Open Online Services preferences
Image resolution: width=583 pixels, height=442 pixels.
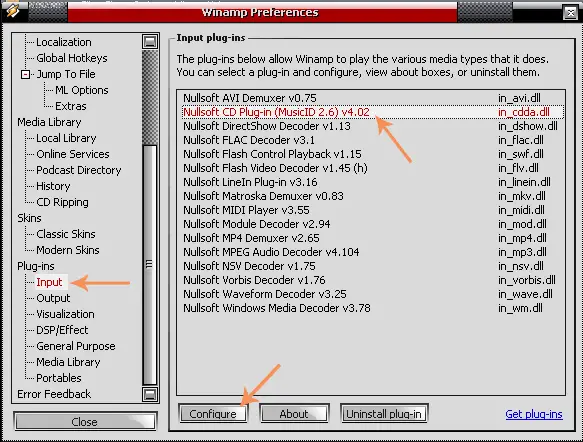click(x=73, y=154)
